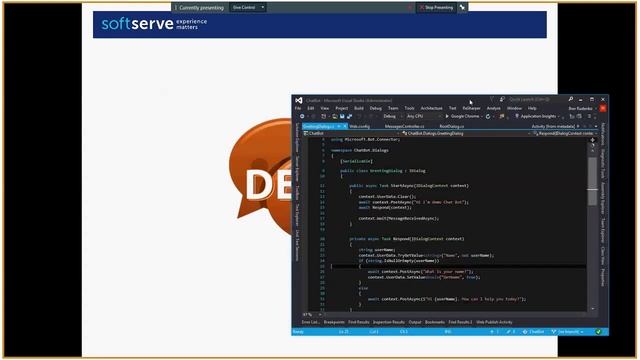The width and height of the screenshot is (640, 360).
Task: Open the View menu
Action: point(324,108)
